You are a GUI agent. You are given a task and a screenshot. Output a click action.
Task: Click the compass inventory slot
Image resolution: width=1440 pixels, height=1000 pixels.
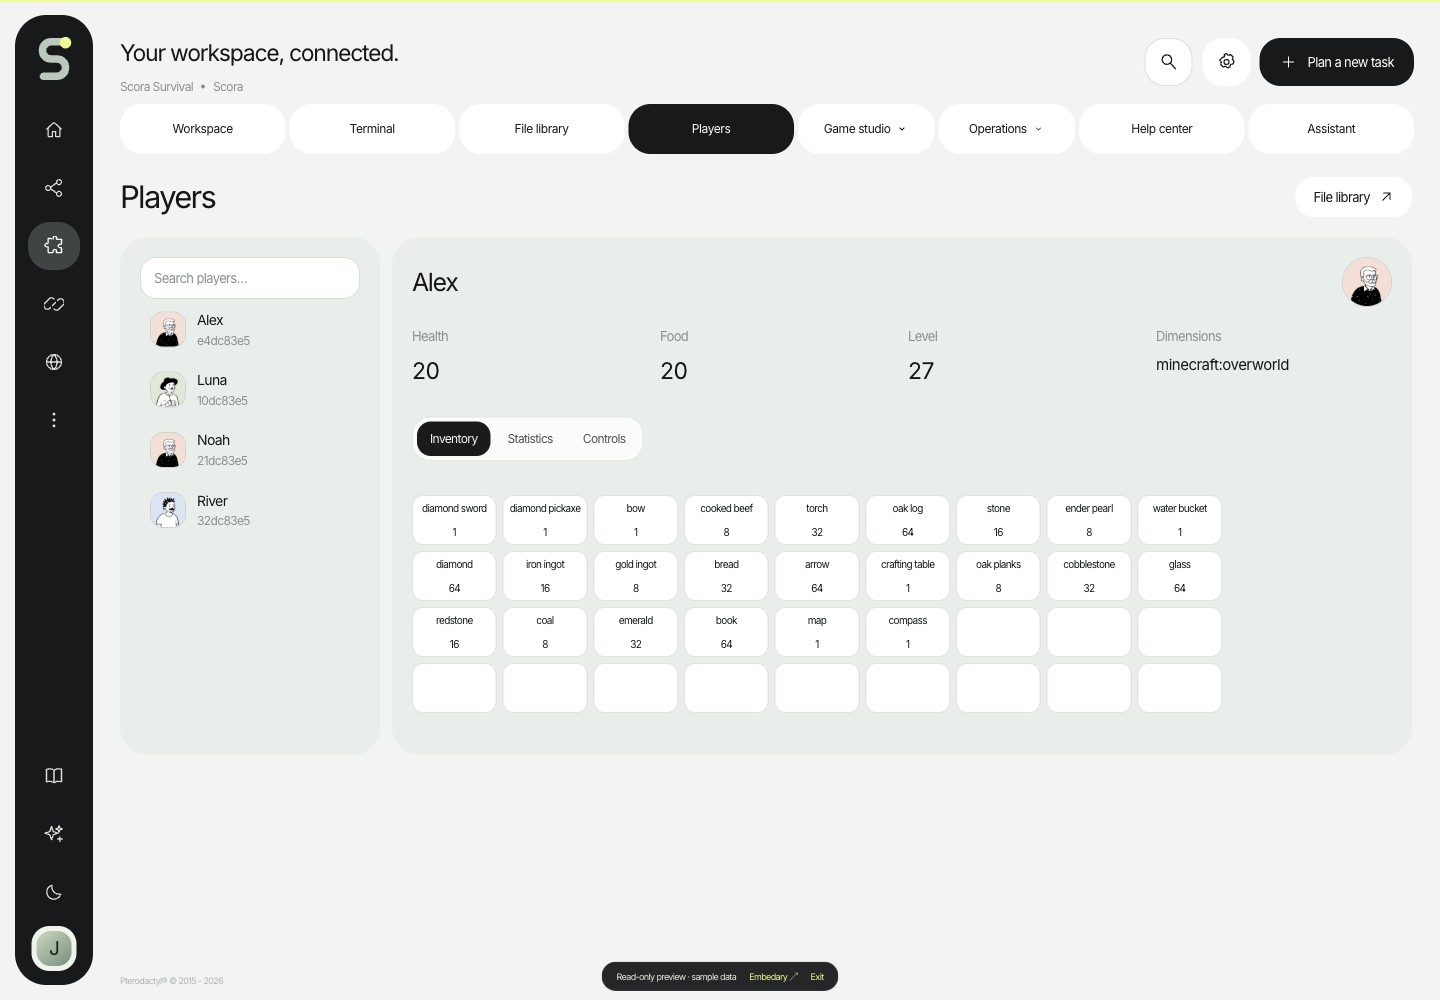coord(908,632)
